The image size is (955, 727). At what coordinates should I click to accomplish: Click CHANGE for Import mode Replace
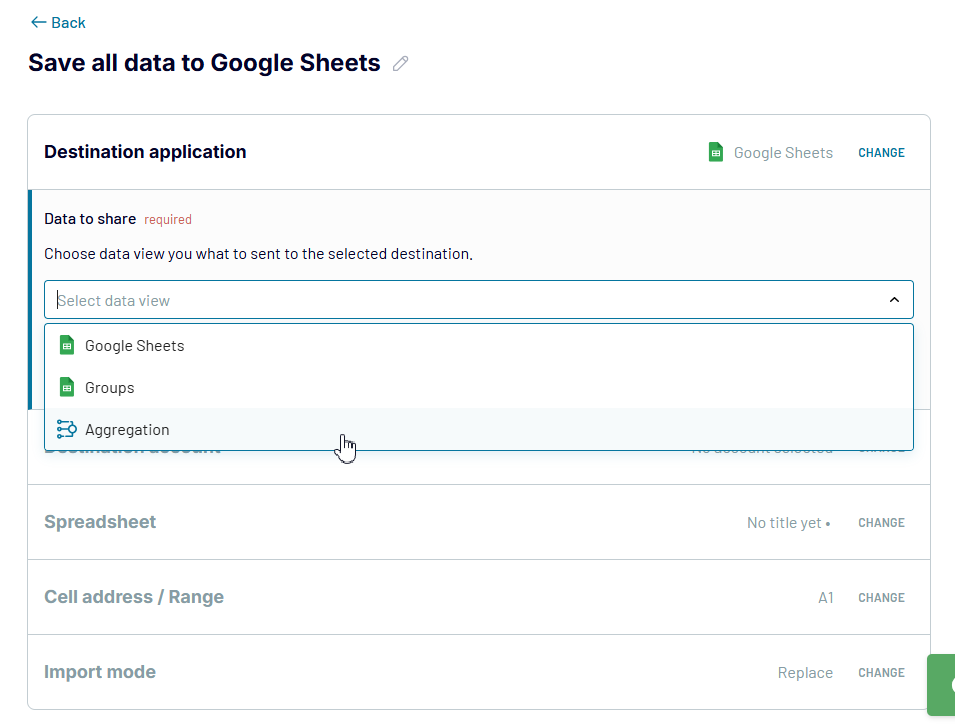[881, 673]
